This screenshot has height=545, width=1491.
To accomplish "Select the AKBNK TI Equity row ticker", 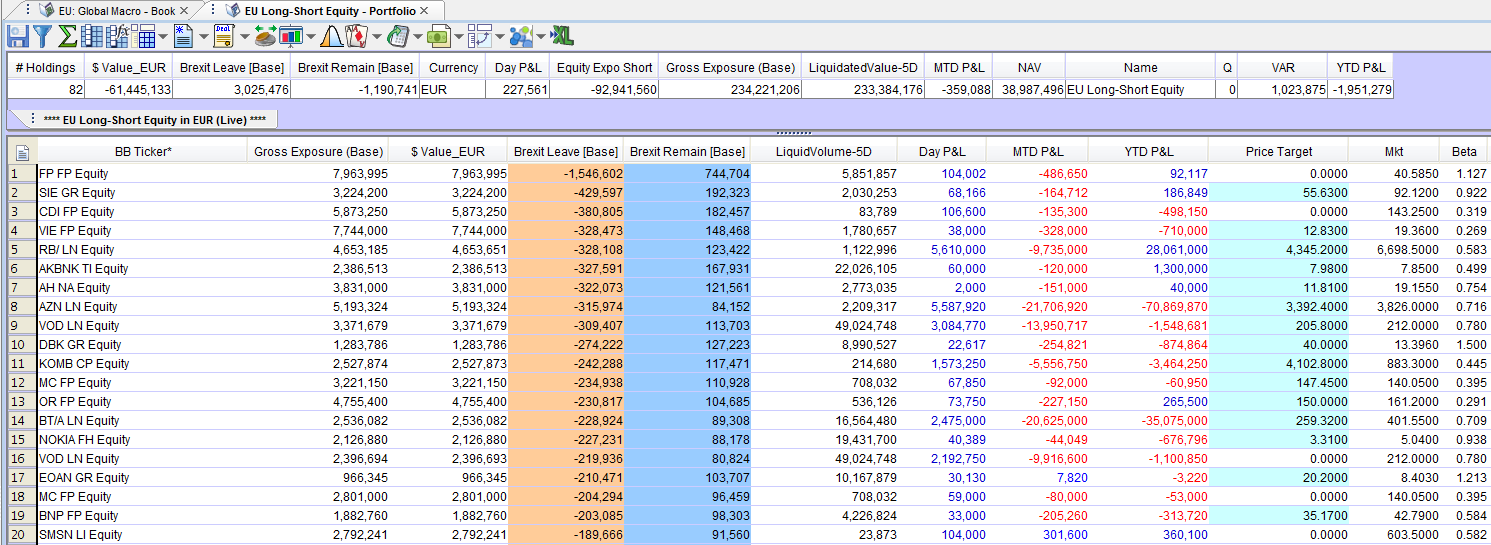I will coord(84,269).
